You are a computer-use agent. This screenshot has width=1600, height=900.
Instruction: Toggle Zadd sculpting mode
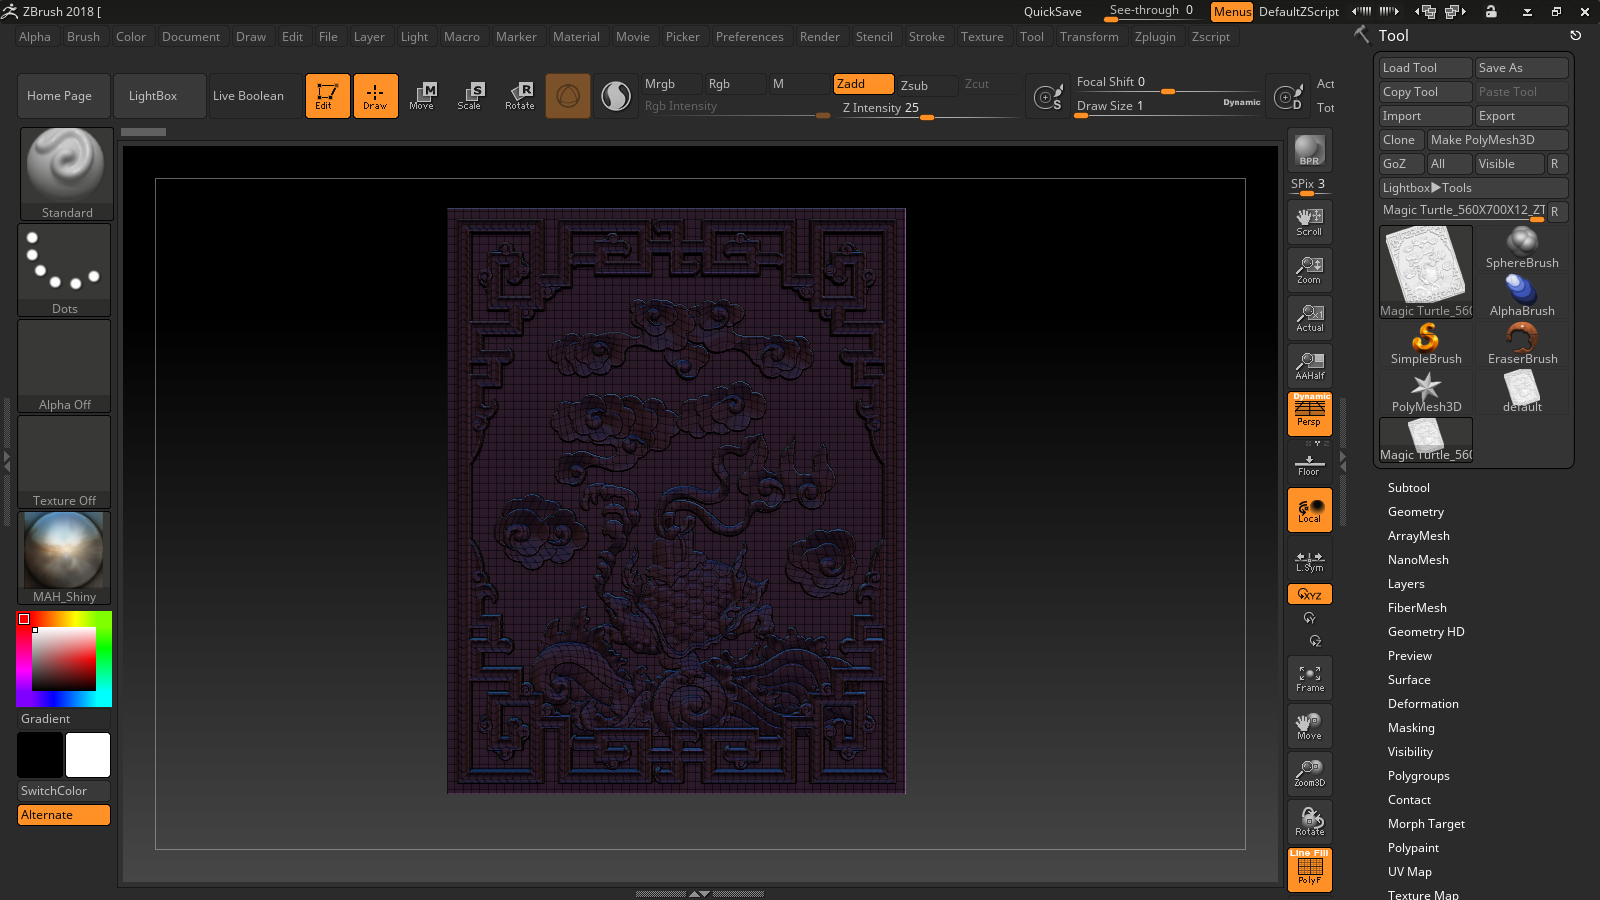click(x=862, y=84)
